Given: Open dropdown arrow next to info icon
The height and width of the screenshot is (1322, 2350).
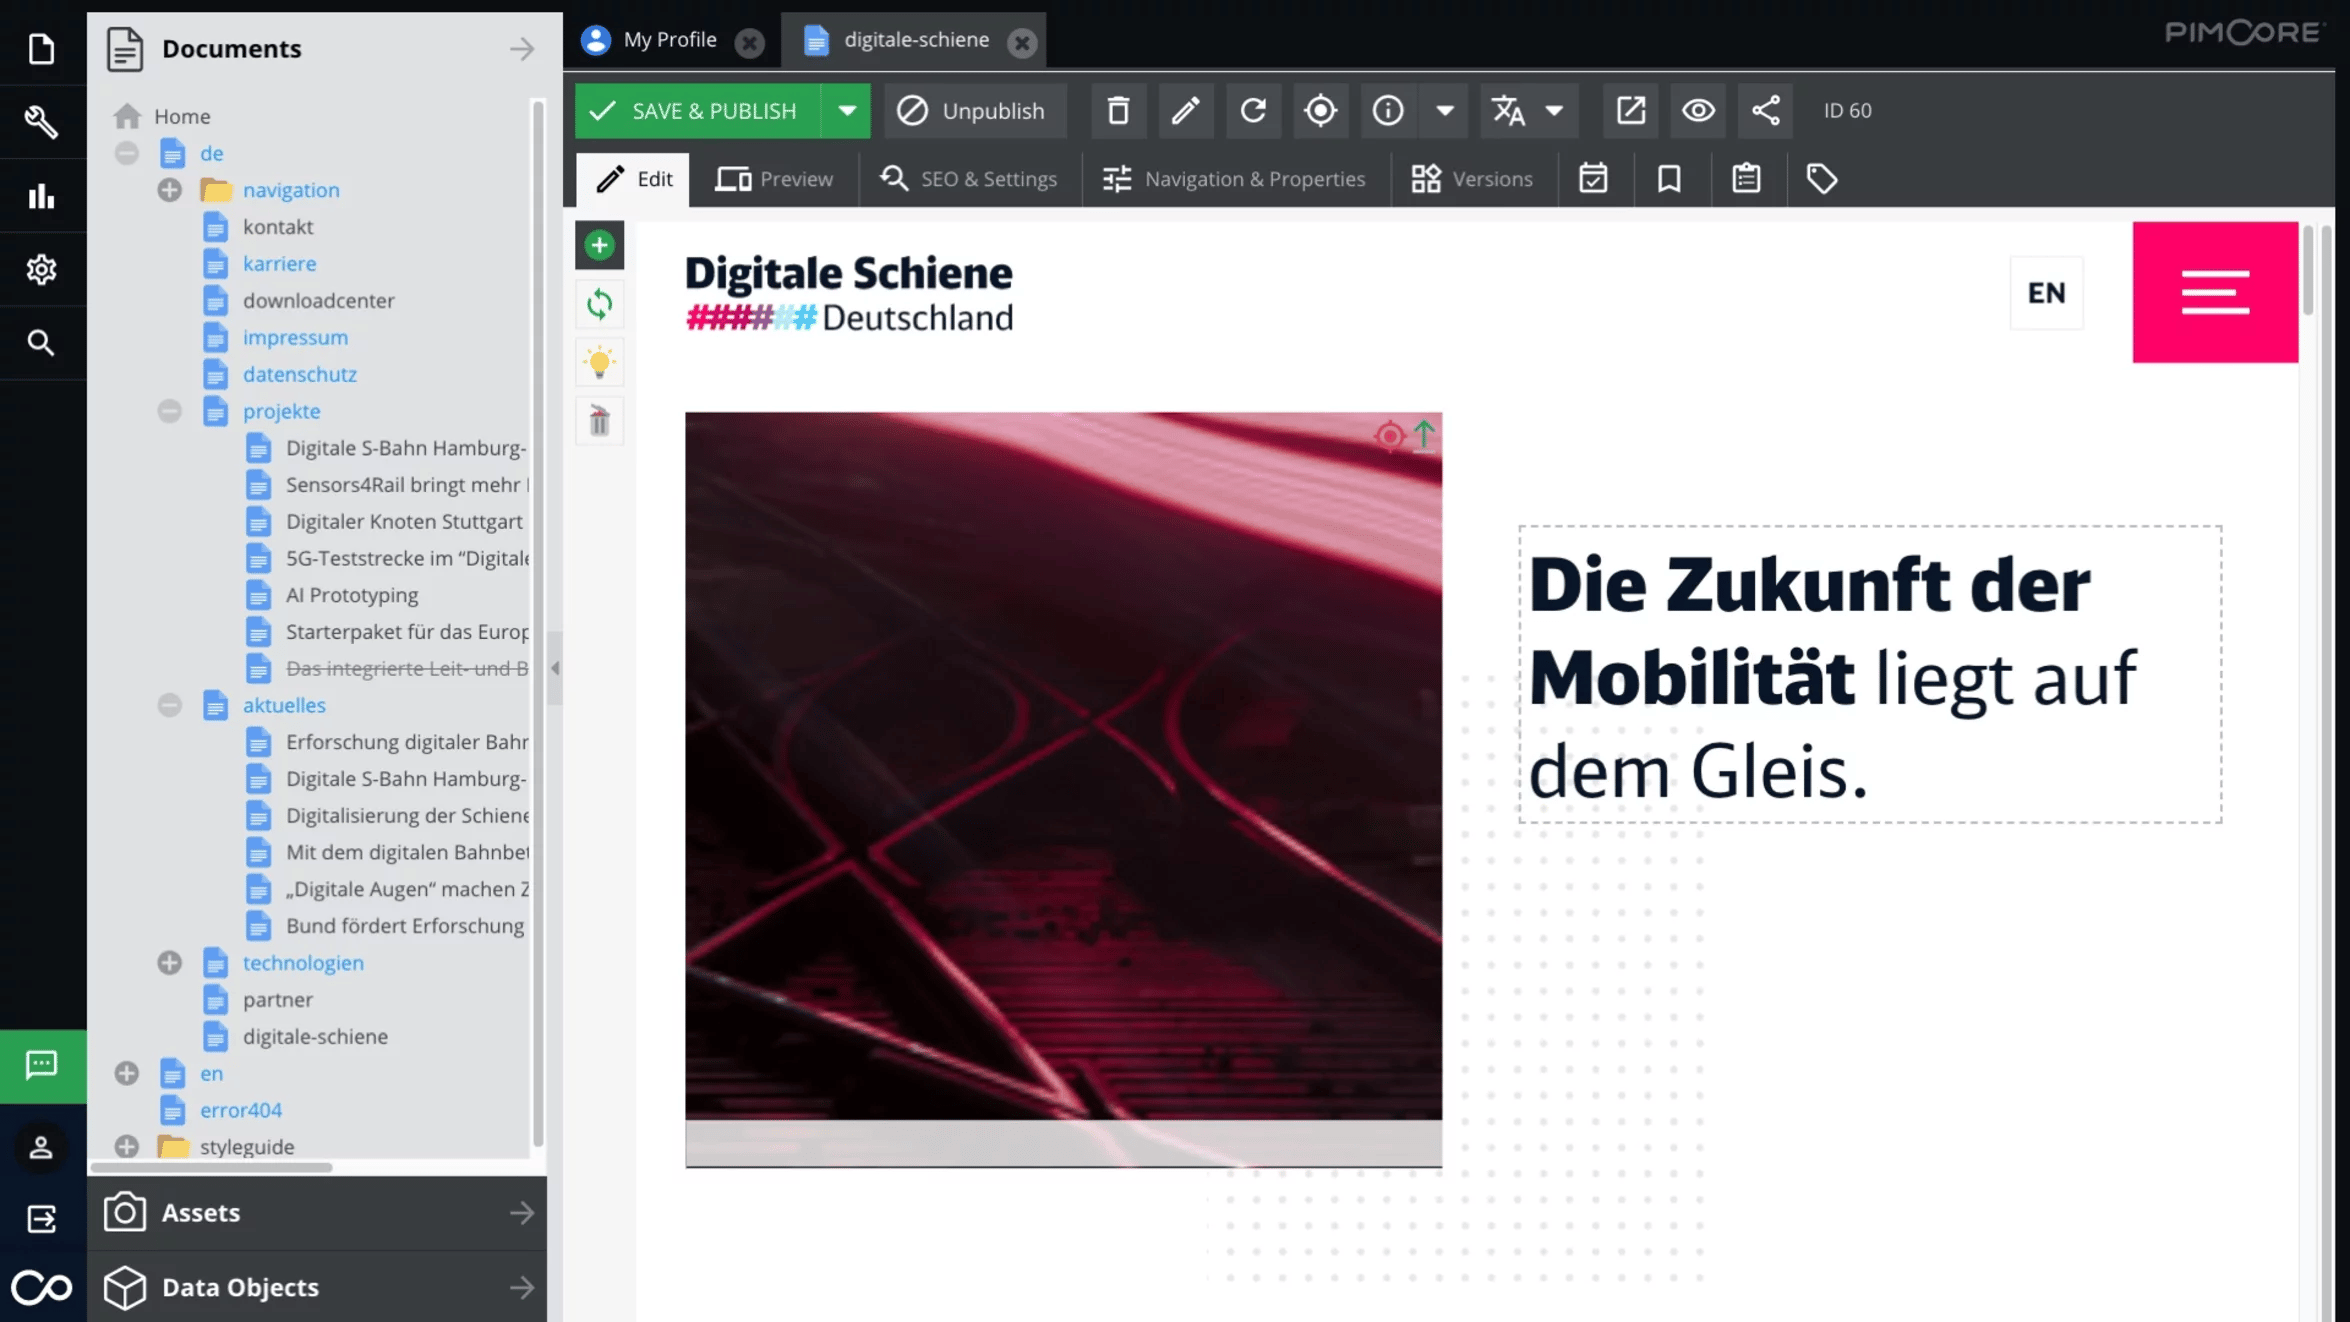Looking at the screenshot, I should 1444,111.
